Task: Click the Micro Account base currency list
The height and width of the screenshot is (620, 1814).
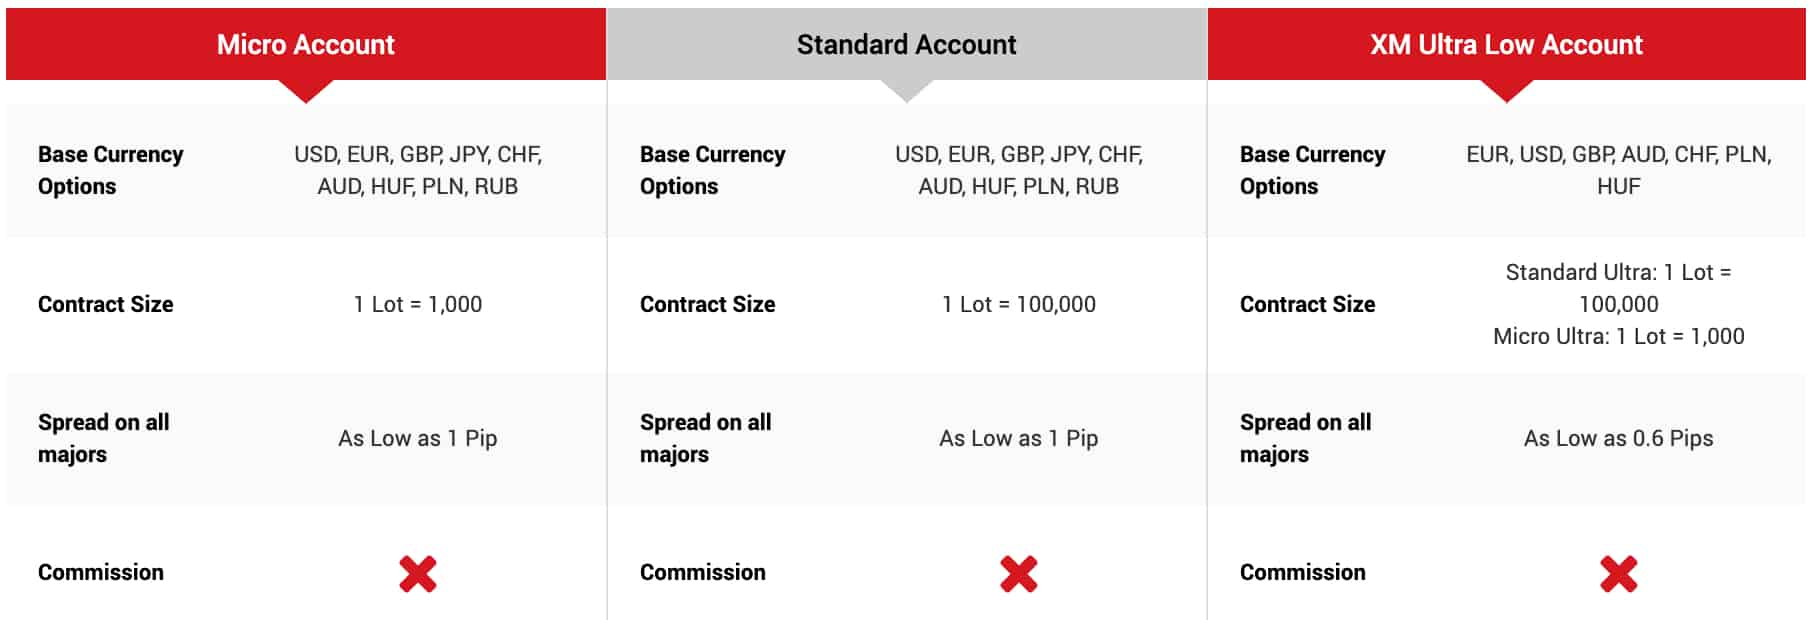Action: point(418,170)
